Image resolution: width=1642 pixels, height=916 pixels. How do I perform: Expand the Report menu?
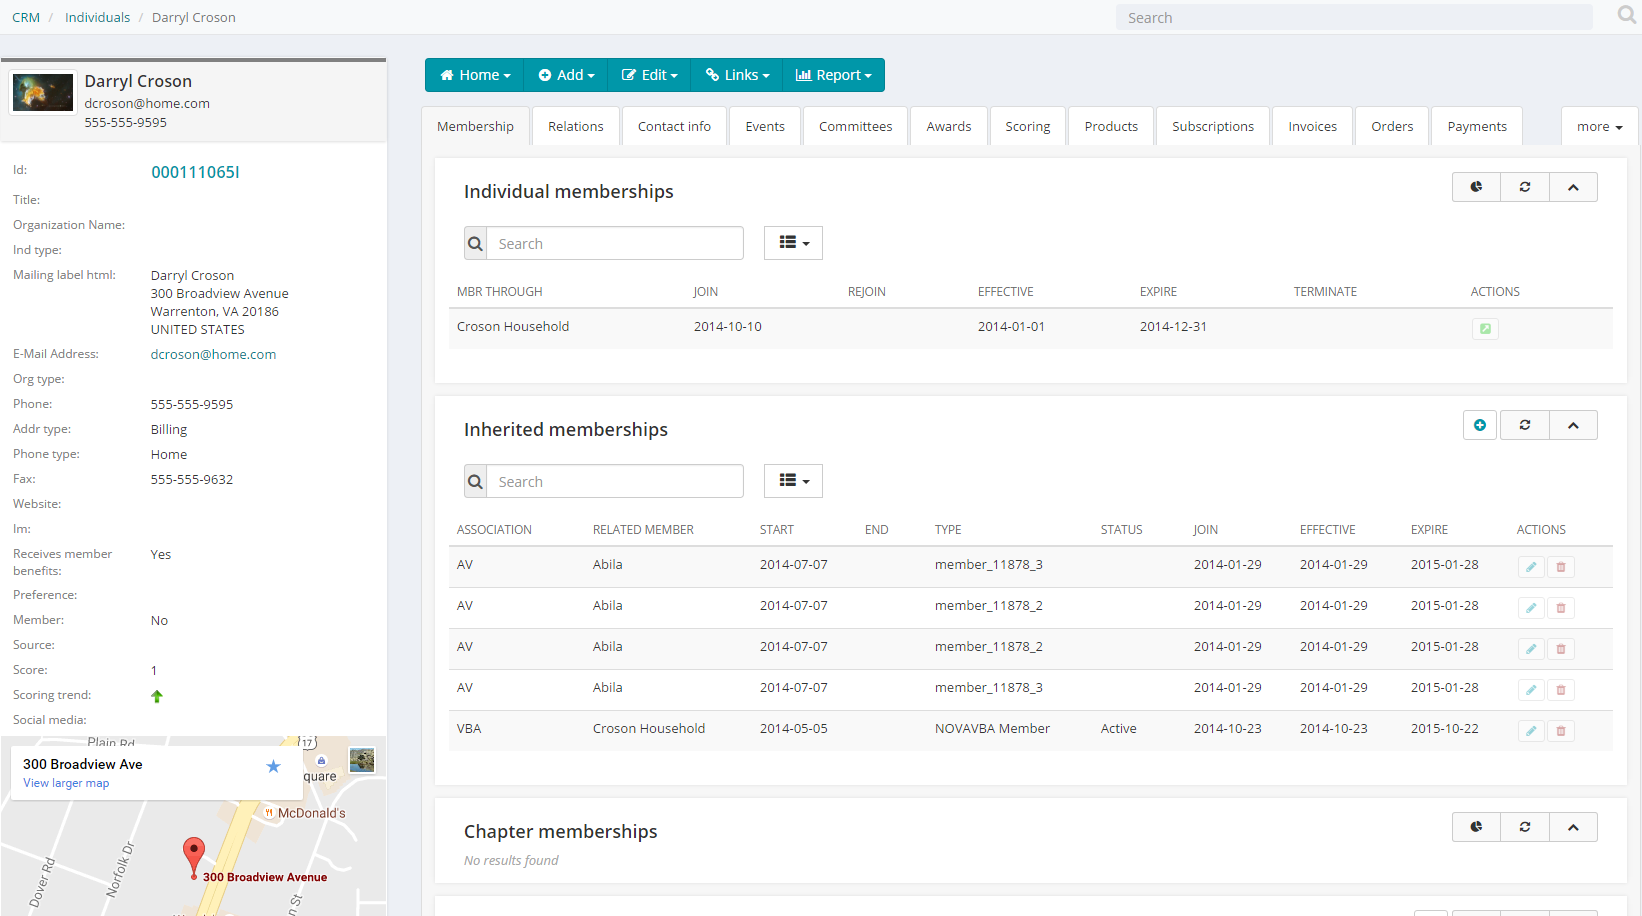click(833, 74)
